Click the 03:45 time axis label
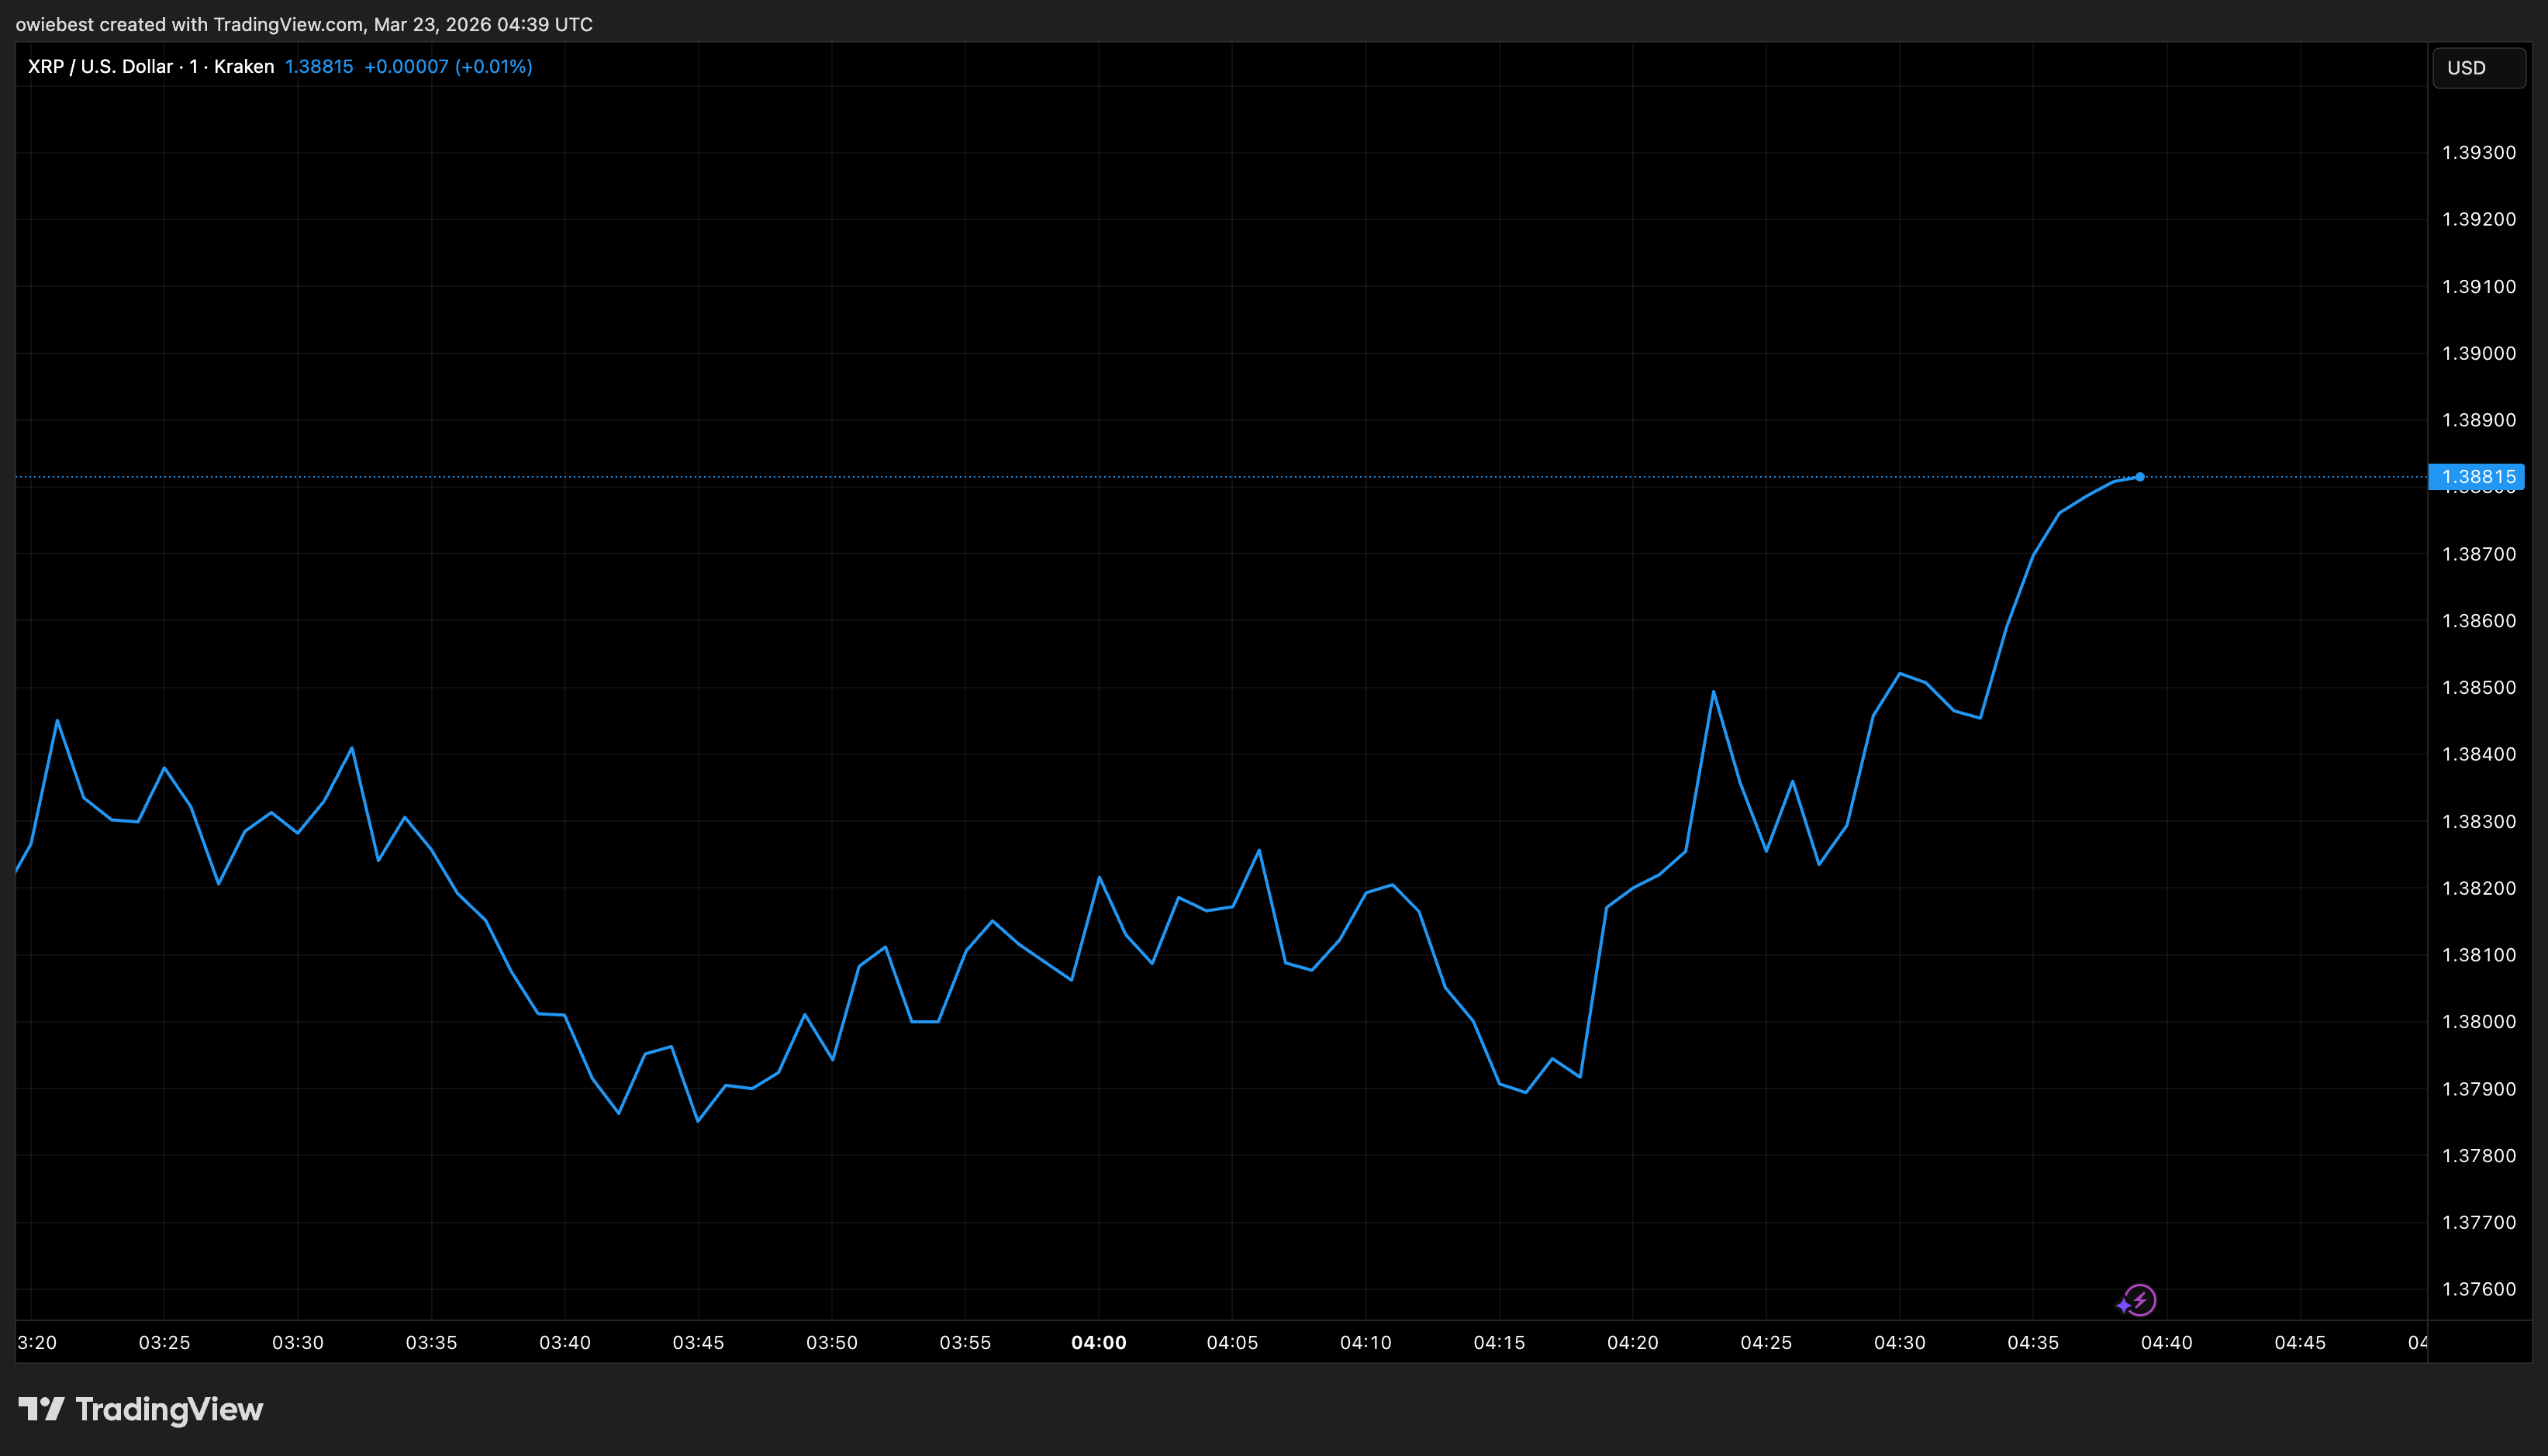The image size is (2548, 1456). click(698, 1342)
